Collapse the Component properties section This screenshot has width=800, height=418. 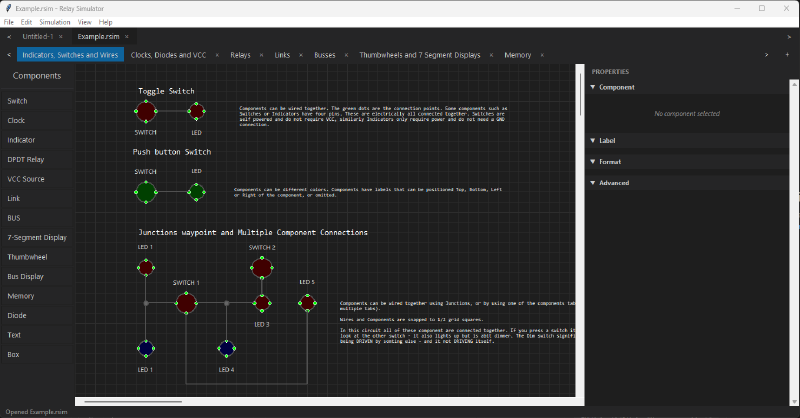(x=615, y=88)
